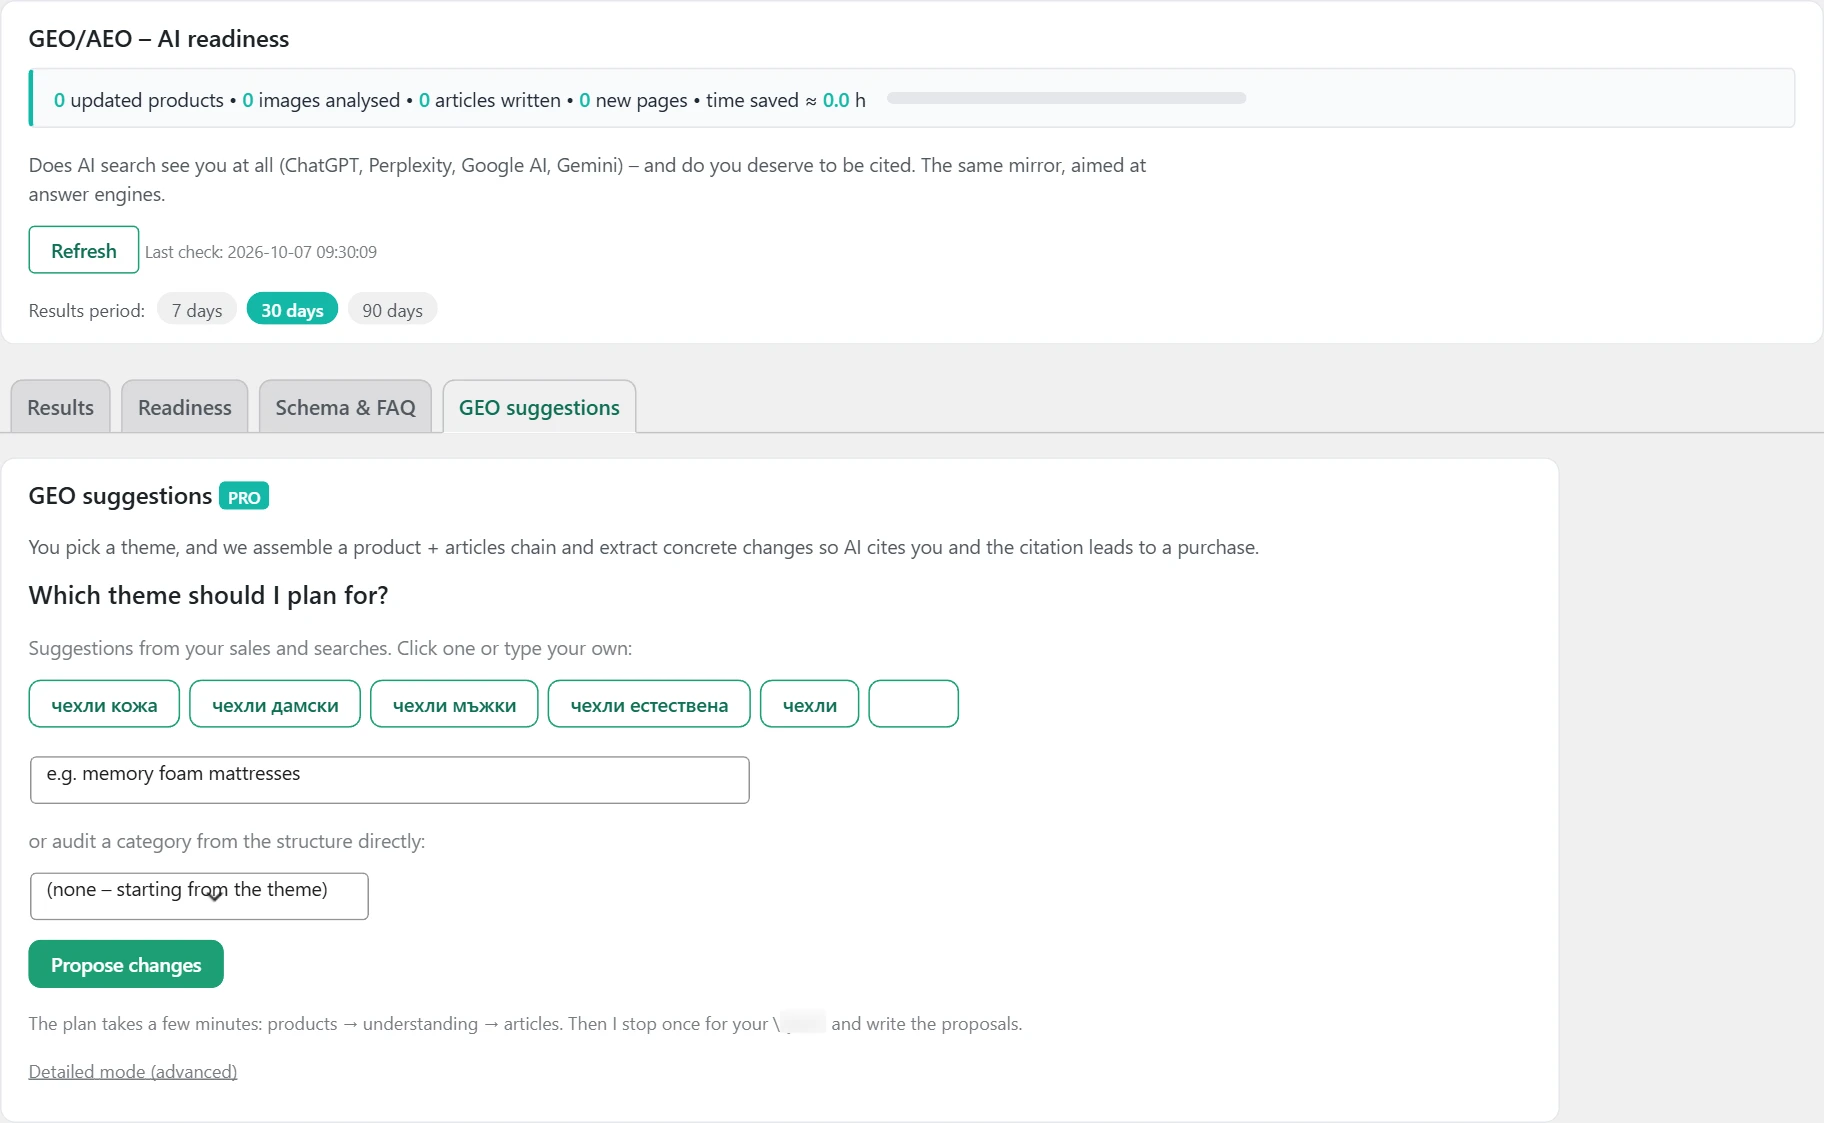Choose the 'чехли мъжки' suggestion chip

454,704
